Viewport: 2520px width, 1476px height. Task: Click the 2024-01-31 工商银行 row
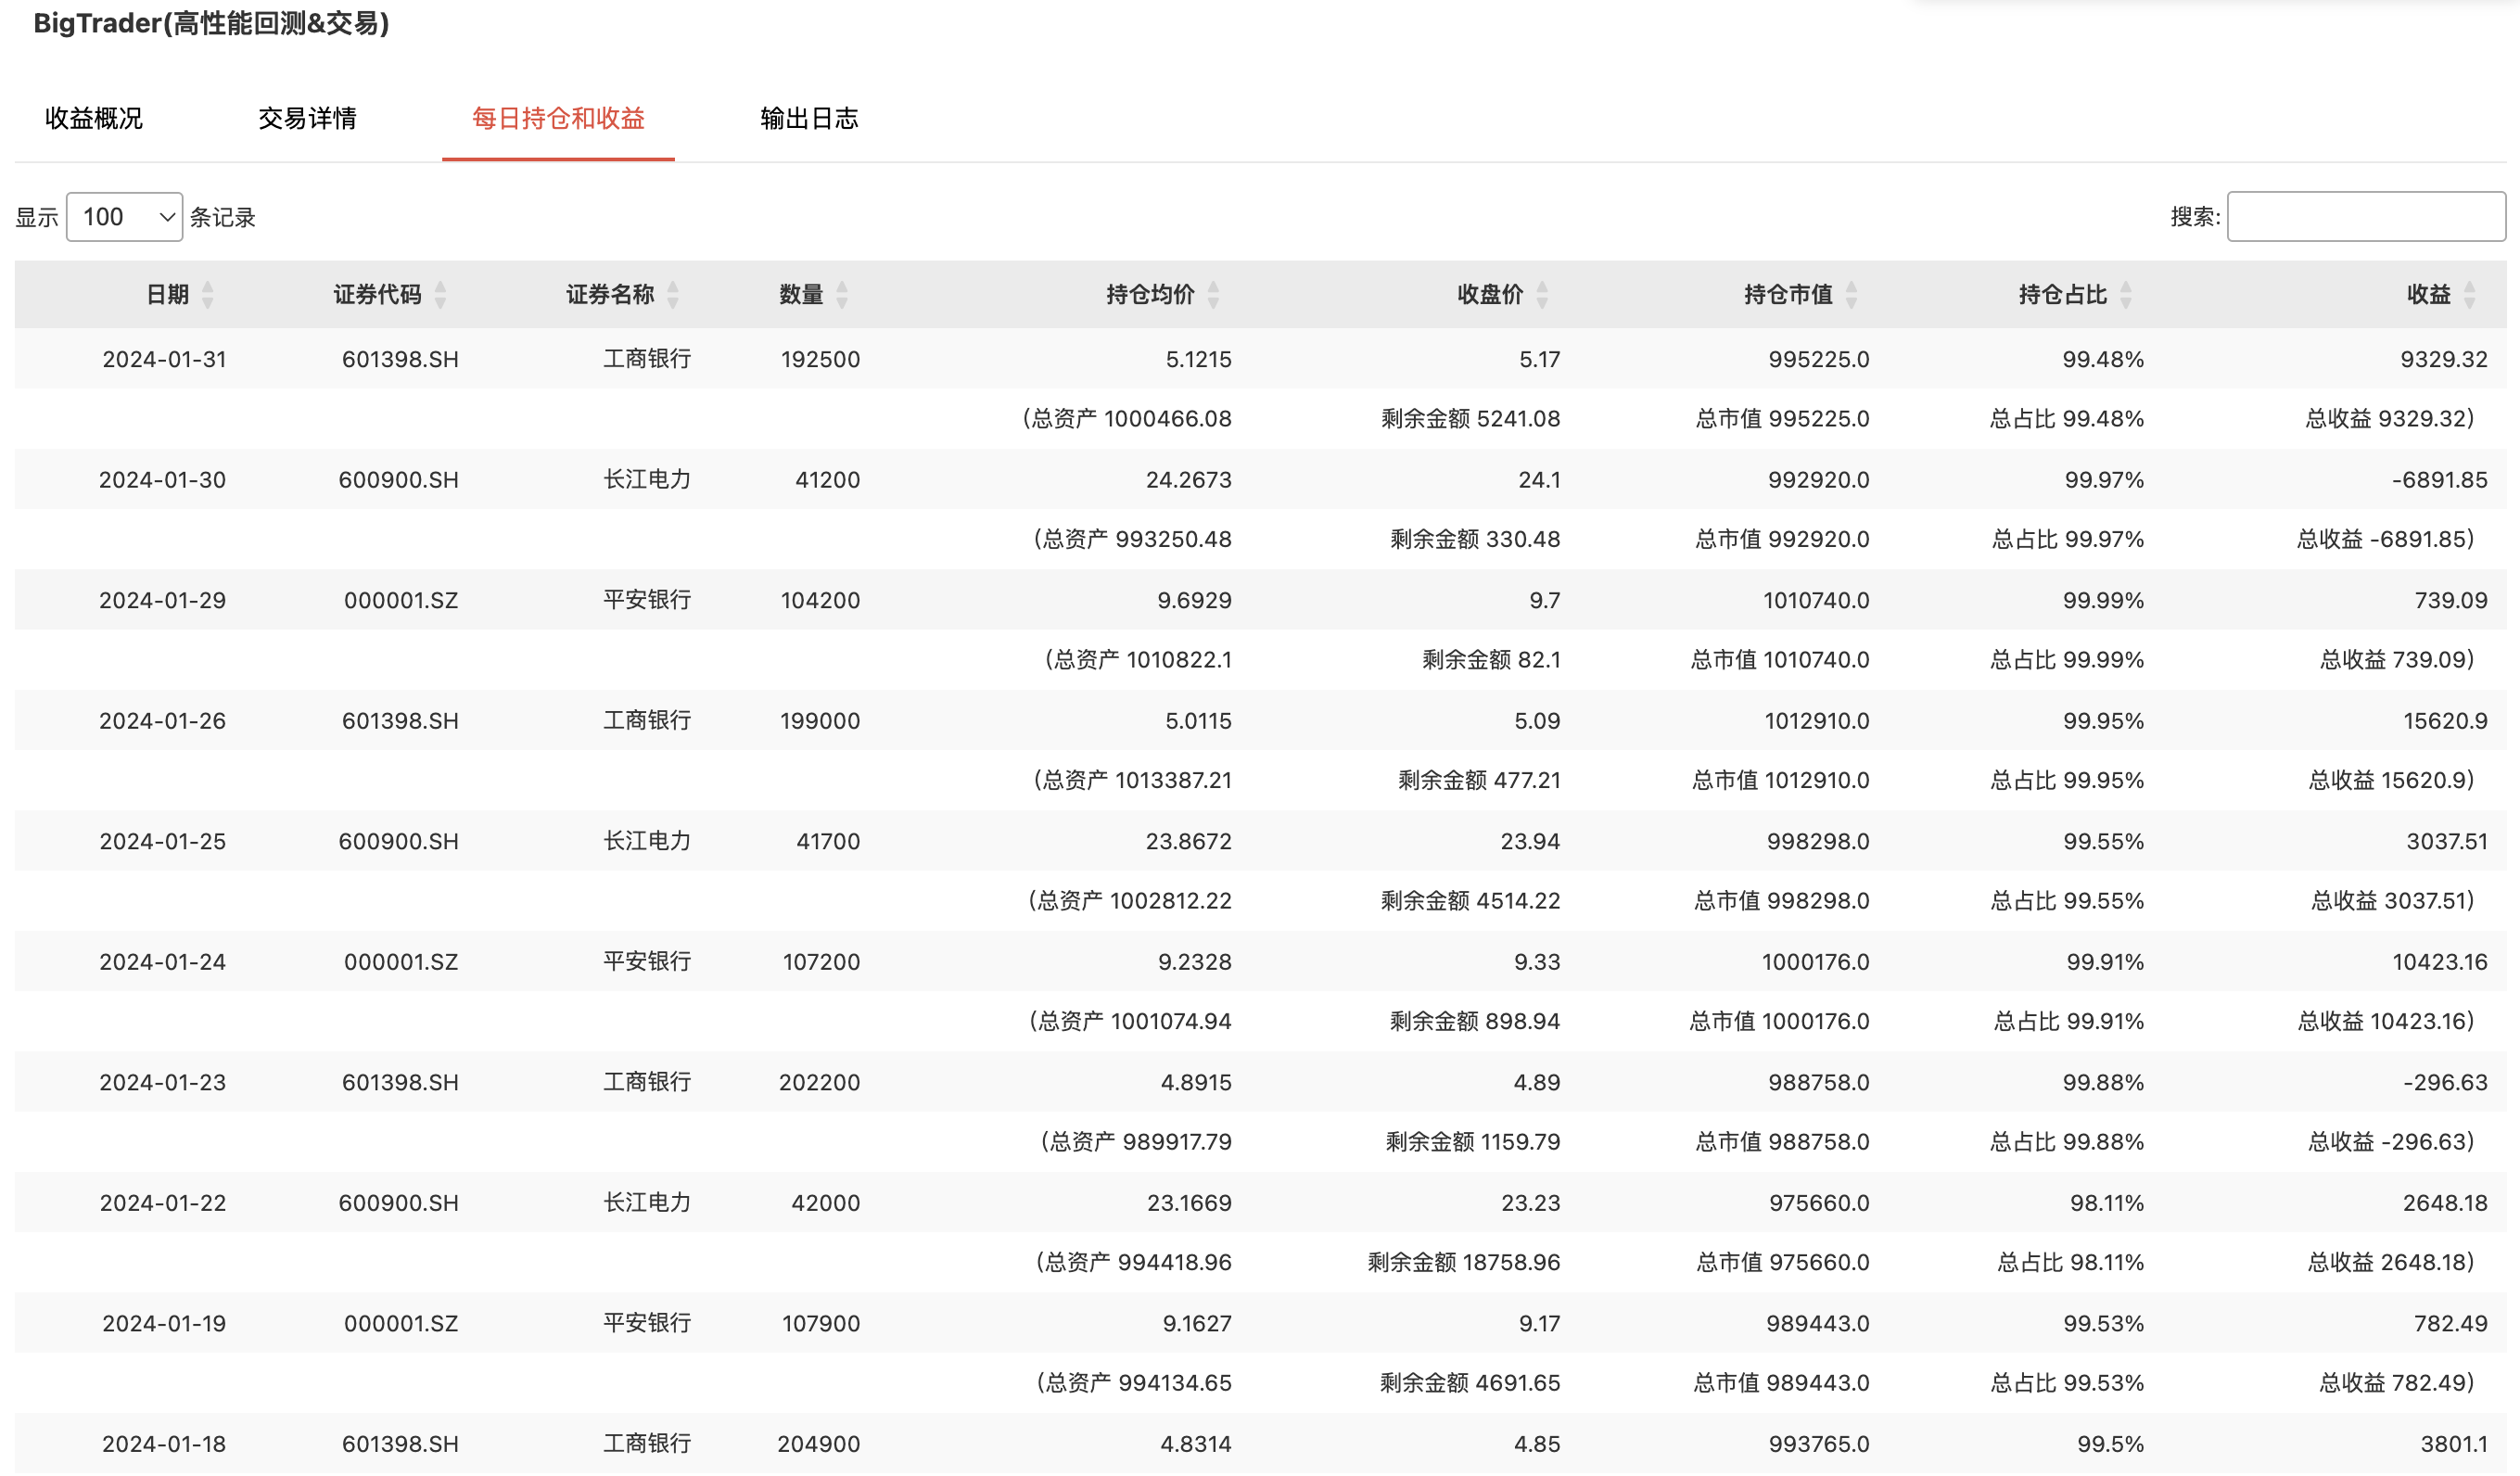pos(646,359)
